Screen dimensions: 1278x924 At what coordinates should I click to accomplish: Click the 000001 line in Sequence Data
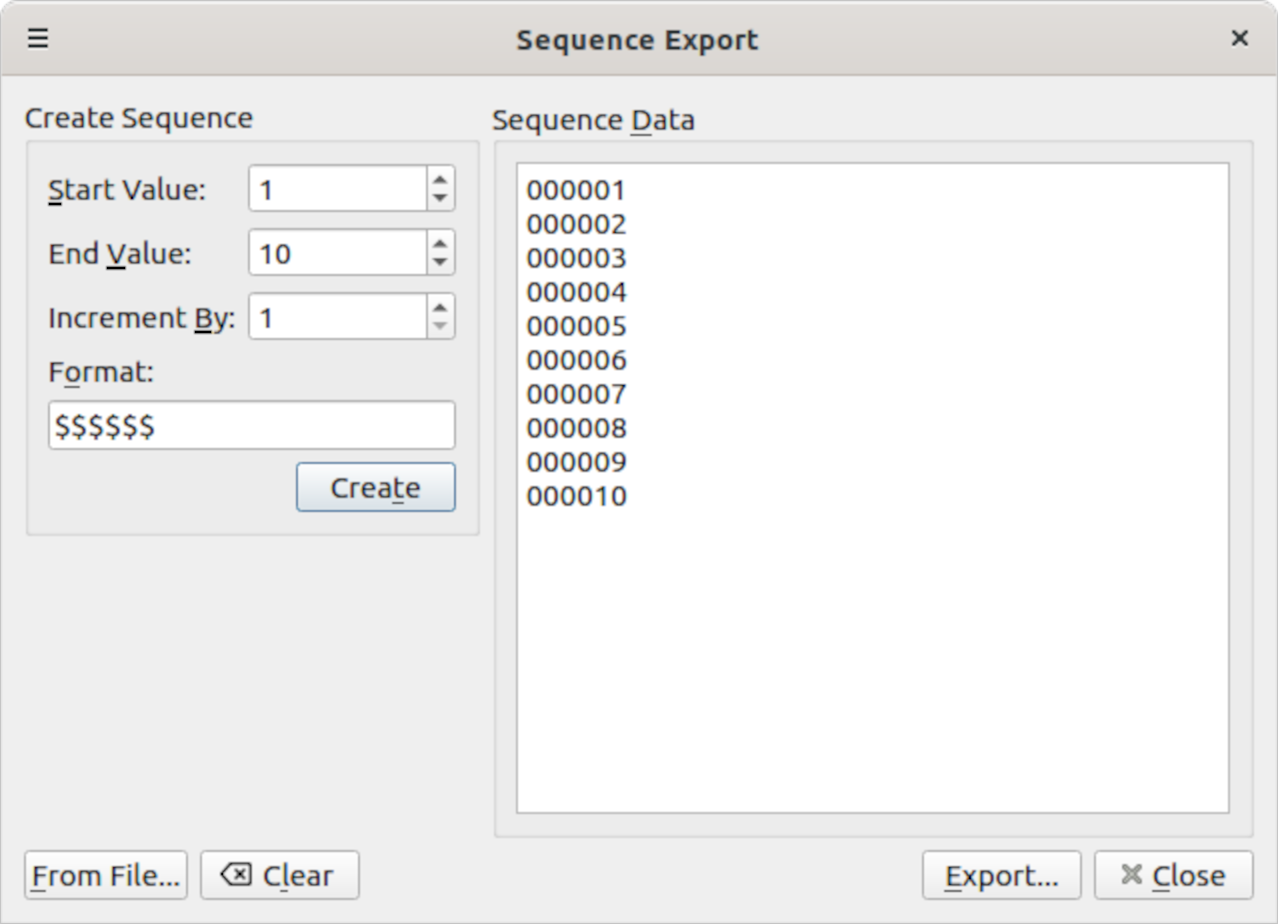[x=576, y=190]
